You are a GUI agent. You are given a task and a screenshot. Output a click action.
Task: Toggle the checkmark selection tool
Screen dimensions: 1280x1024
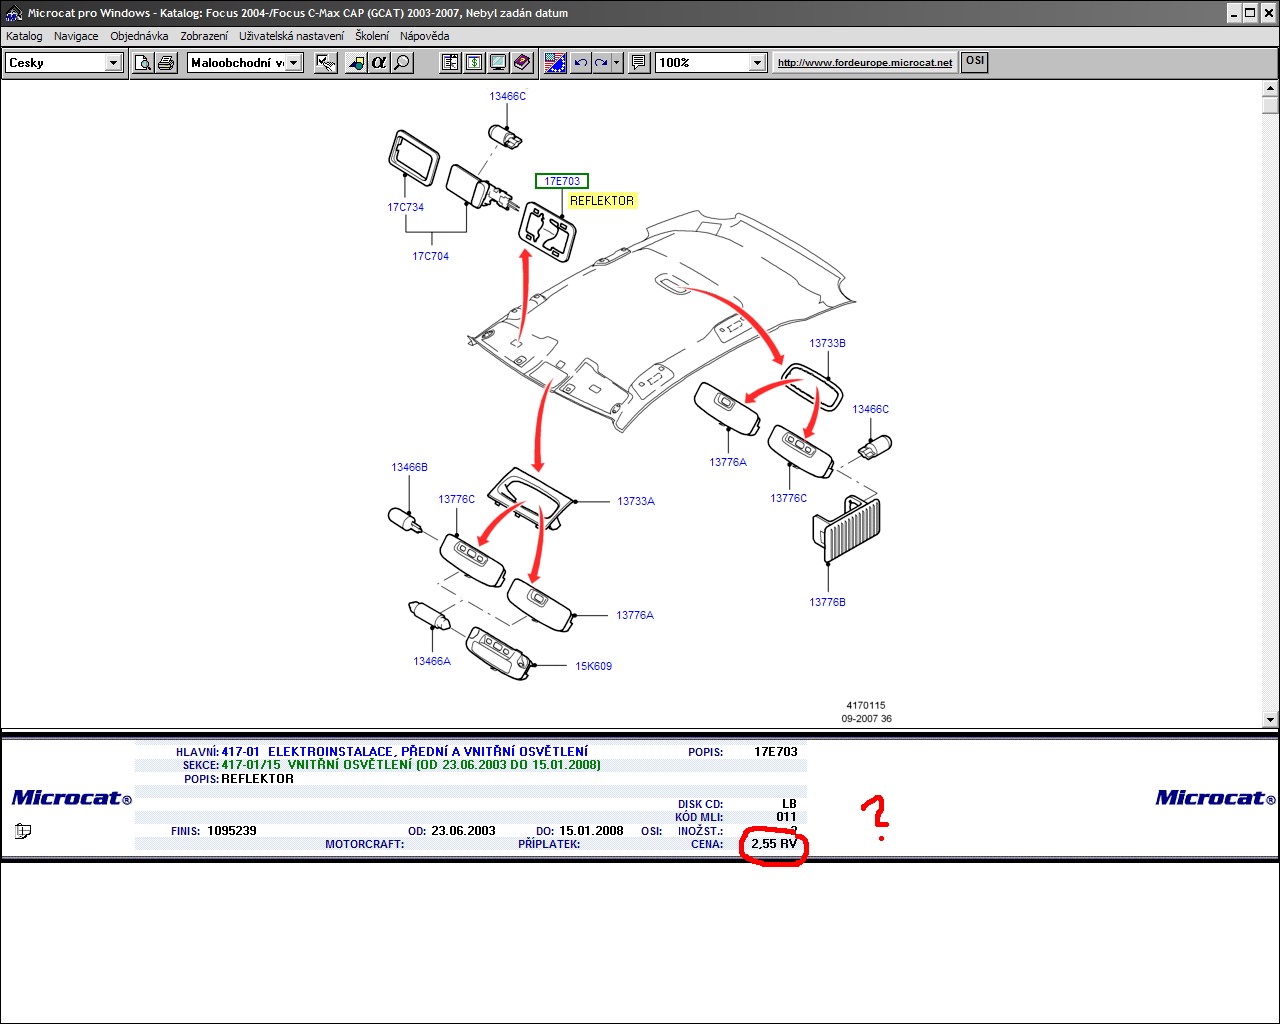pyautogui.click(x=326, y=63)
